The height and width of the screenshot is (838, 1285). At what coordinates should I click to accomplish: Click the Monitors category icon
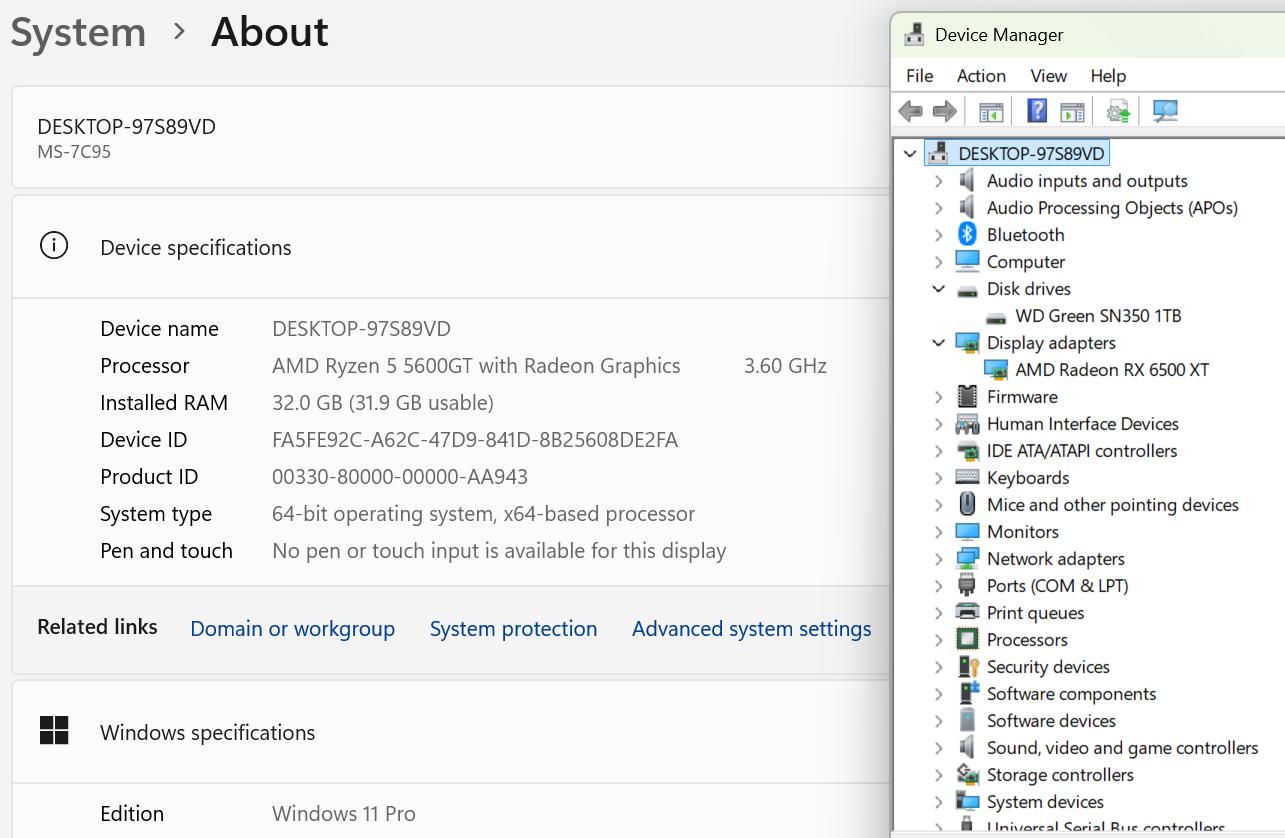click(967, 531)
